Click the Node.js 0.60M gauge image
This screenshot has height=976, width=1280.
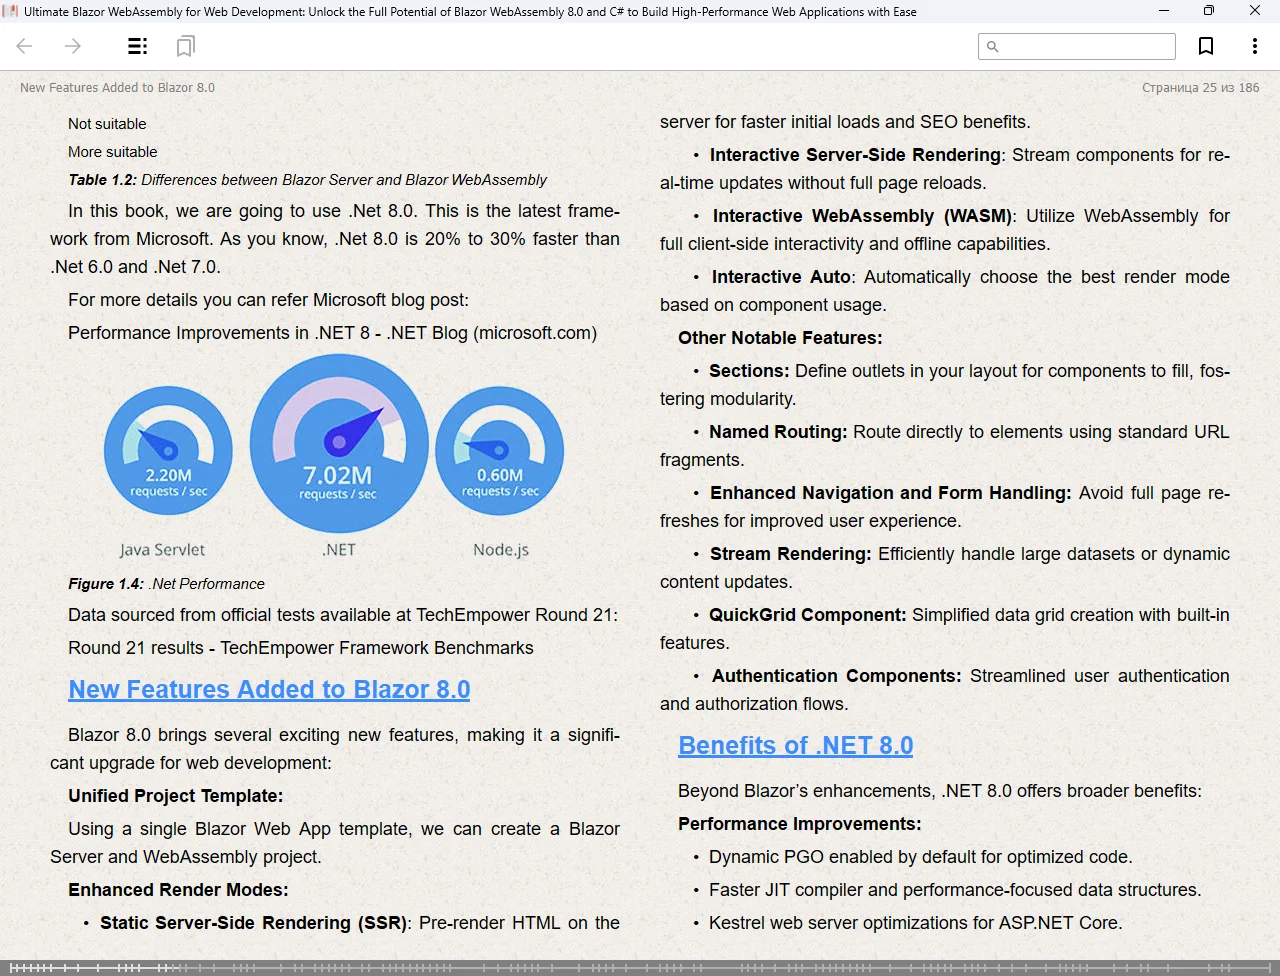[500, 451]
